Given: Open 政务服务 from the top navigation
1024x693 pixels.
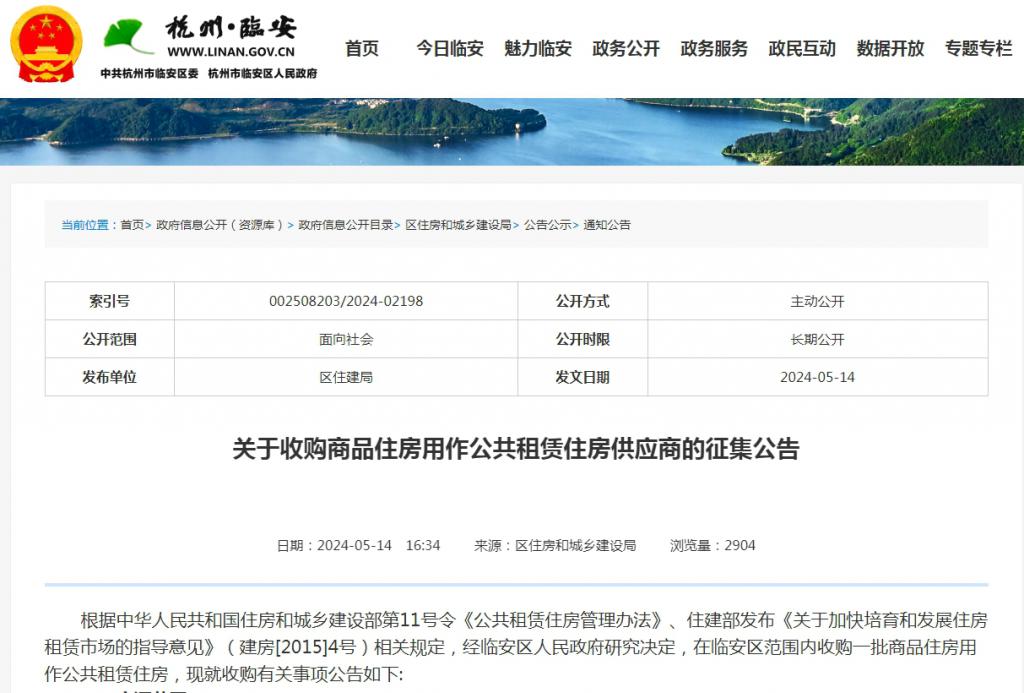Looking at the screenshot, I should [x=714, y=48].
